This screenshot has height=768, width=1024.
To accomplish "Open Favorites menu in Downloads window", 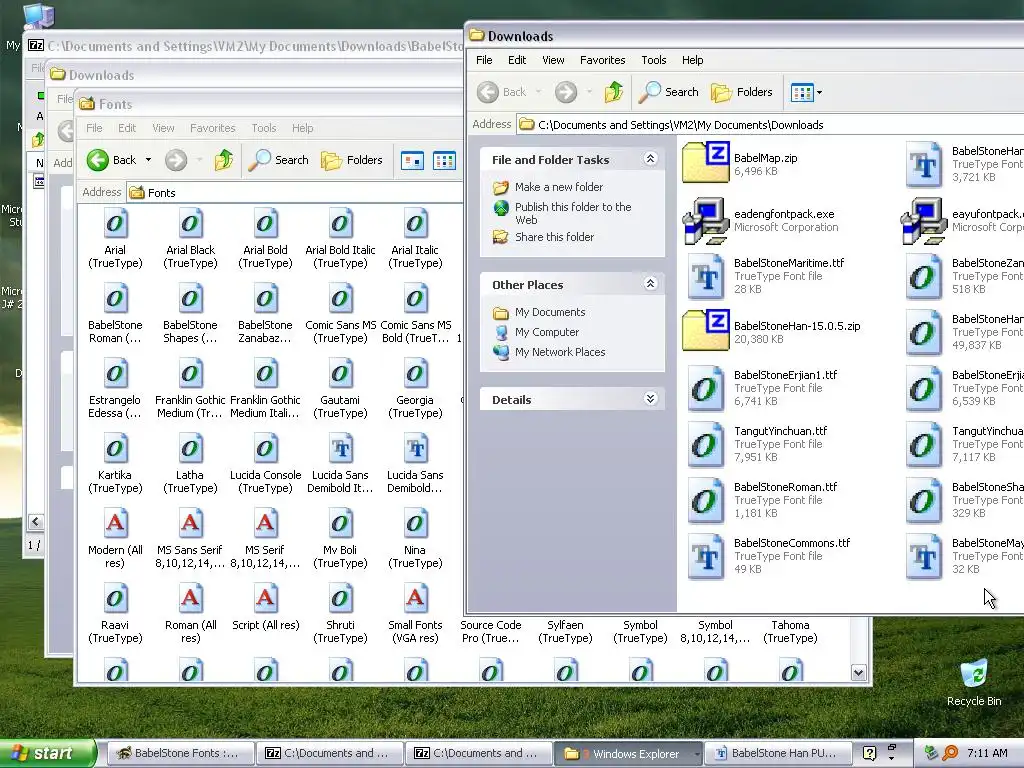I will click(x=602, y=60).
